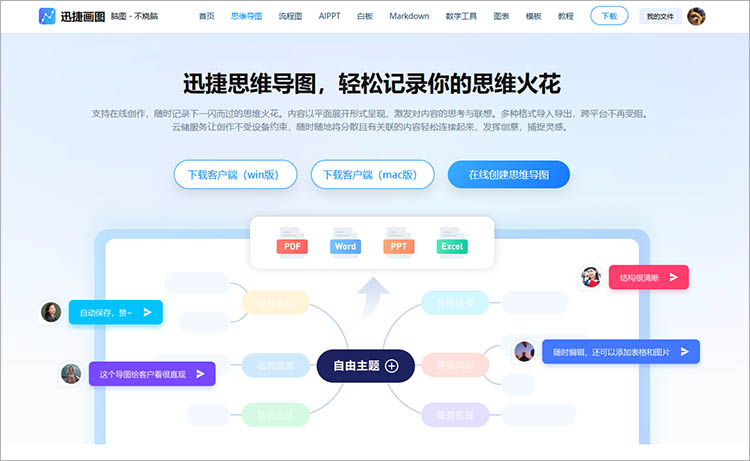Open 教程 navigation item
Viewport: 750px width, 461px height.
pyautogui.click(x=566, y=16)
